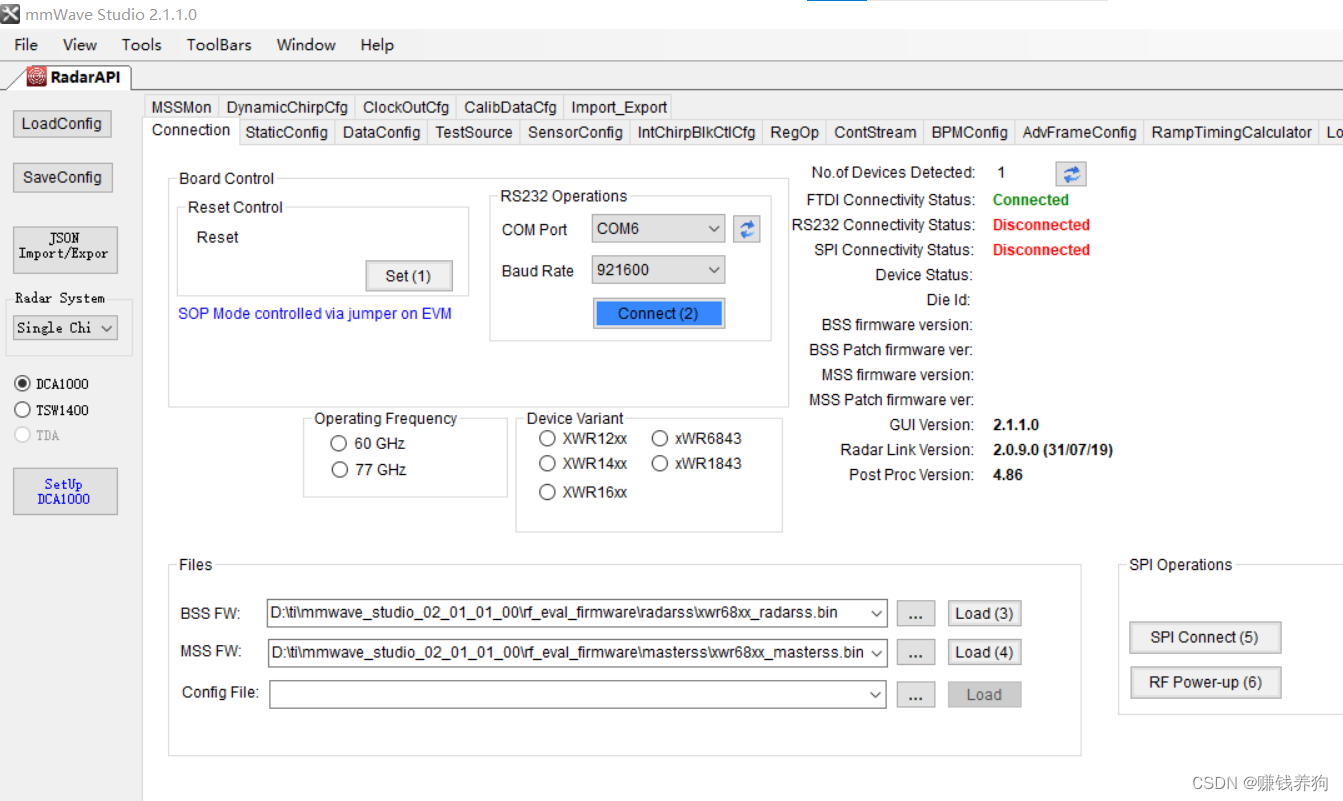Select the TSW1400 radio button
This screenshot has width=1343, height=801.
tap(22, 410)
